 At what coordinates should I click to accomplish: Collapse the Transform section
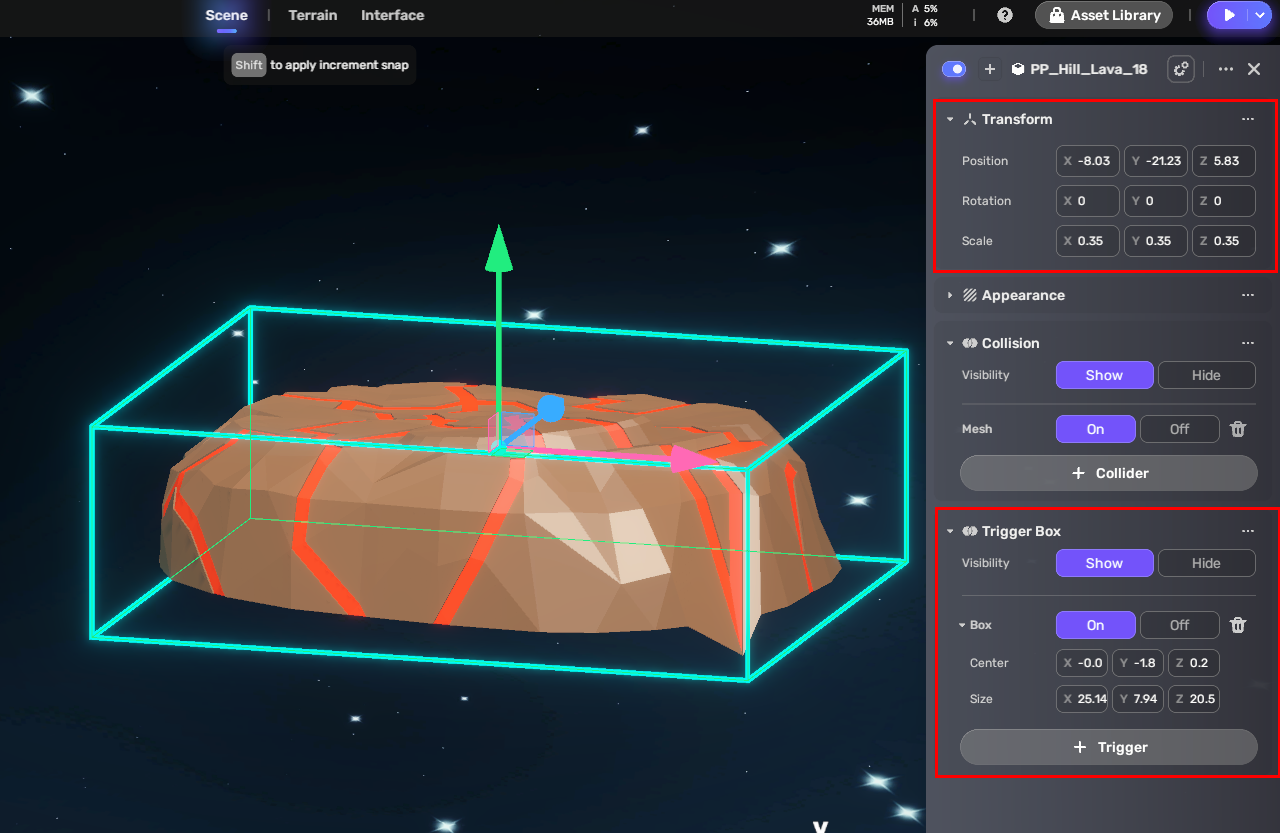(950, 119)
